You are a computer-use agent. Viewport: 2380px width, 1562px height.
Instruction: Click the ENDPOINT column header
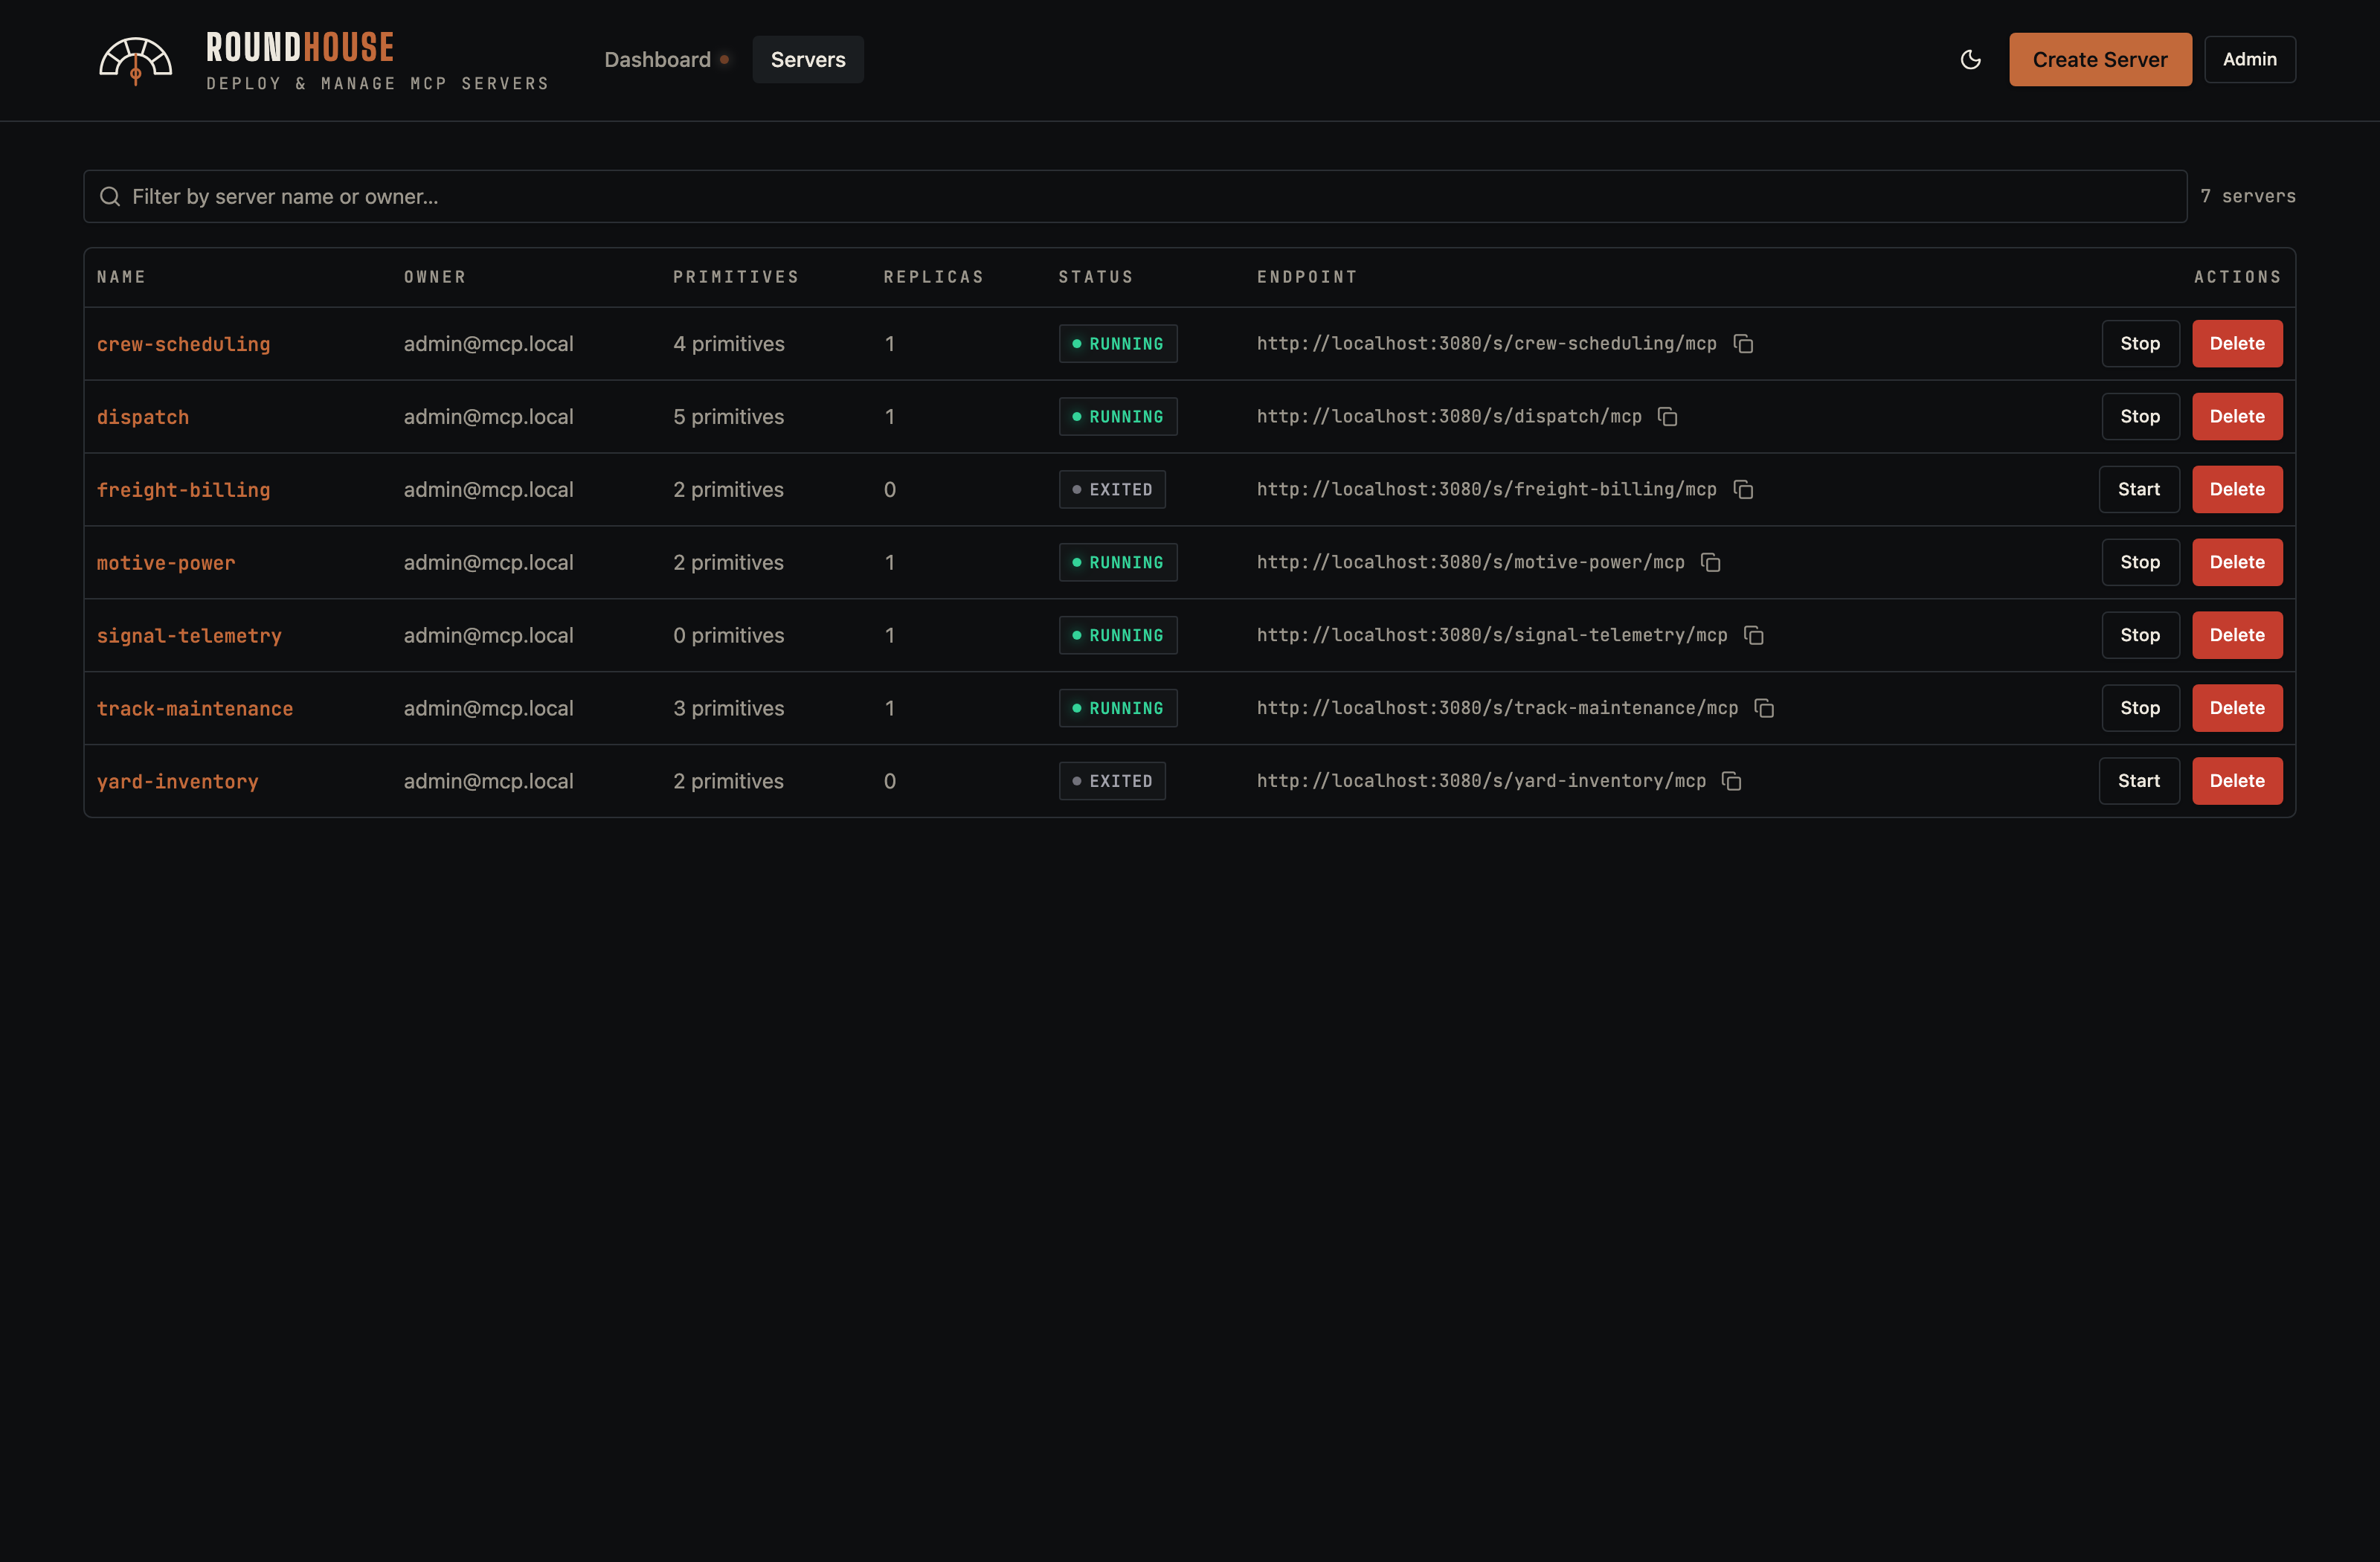pos(1307,277)
